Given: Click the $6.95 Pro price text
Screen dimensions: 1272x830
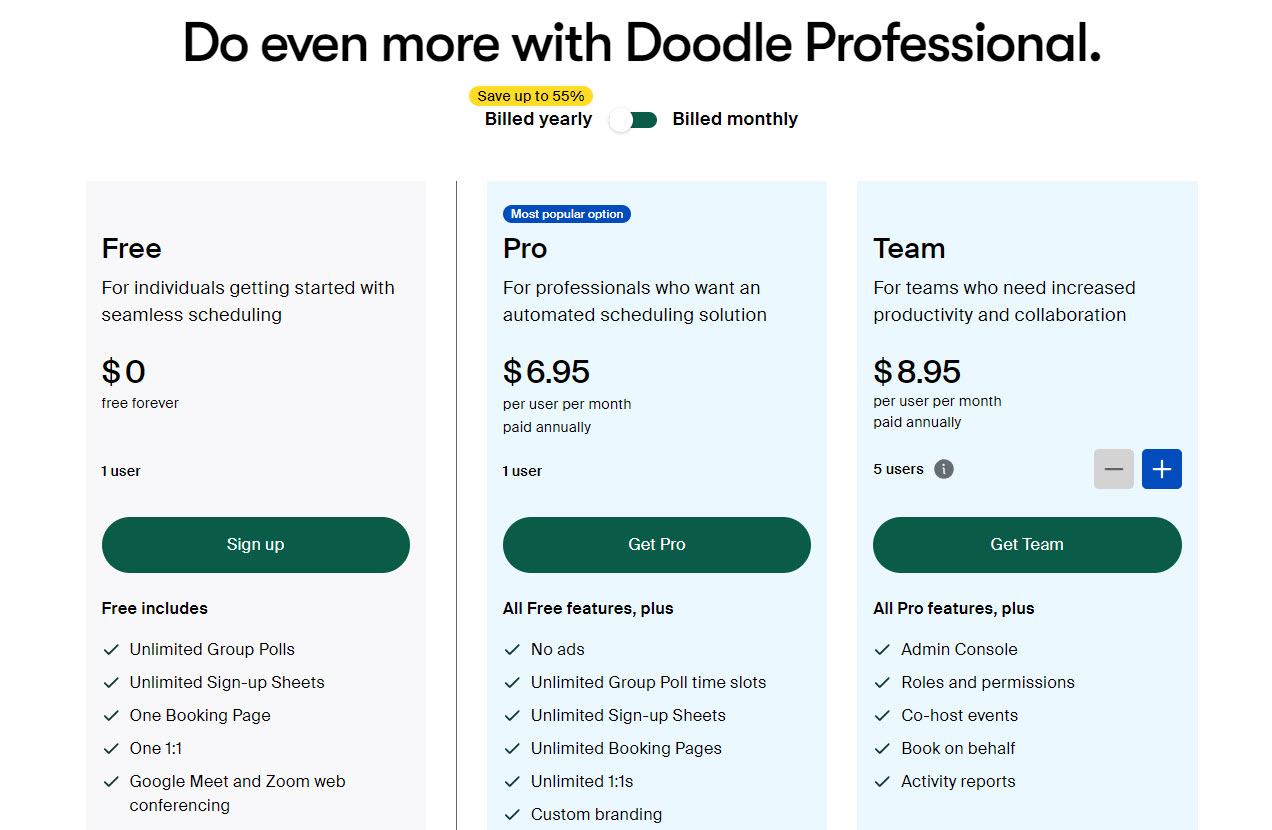Looking at the screenshot, I should 546,370.
